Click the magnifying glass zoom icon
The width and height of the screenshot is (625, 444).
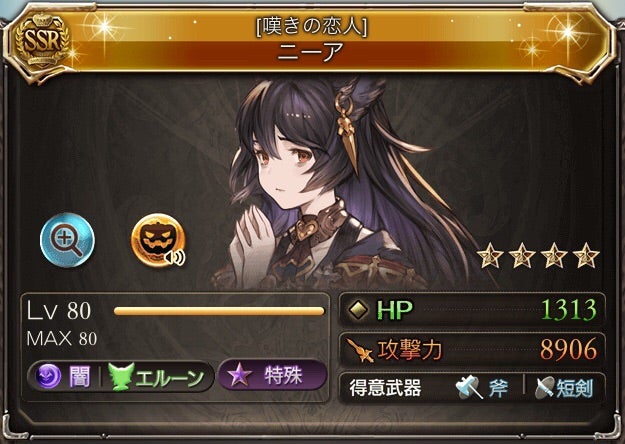[67, 240]
